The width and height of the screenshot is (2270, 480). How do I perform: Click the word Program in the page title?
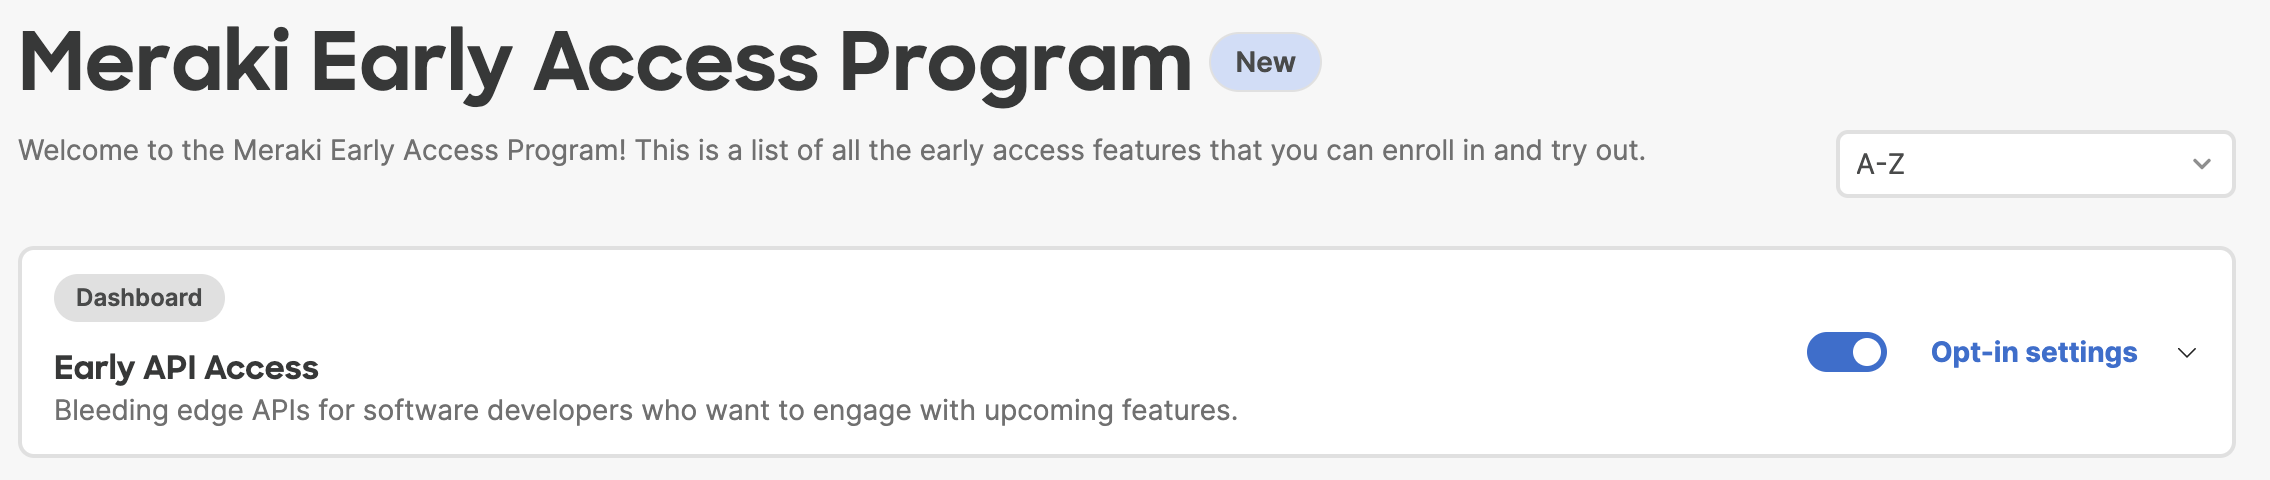(x=1015, y=65)
